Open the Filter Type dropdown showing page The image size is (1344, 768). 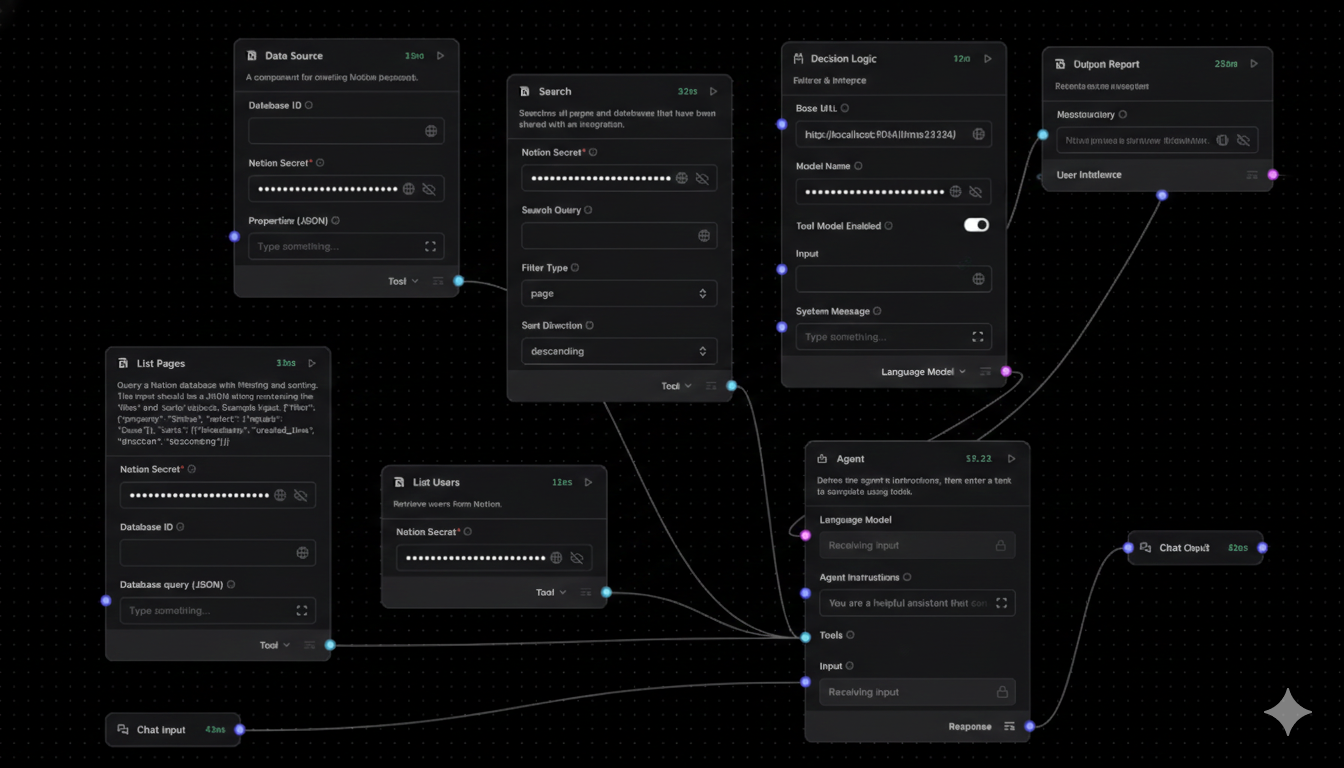(618, 294)
